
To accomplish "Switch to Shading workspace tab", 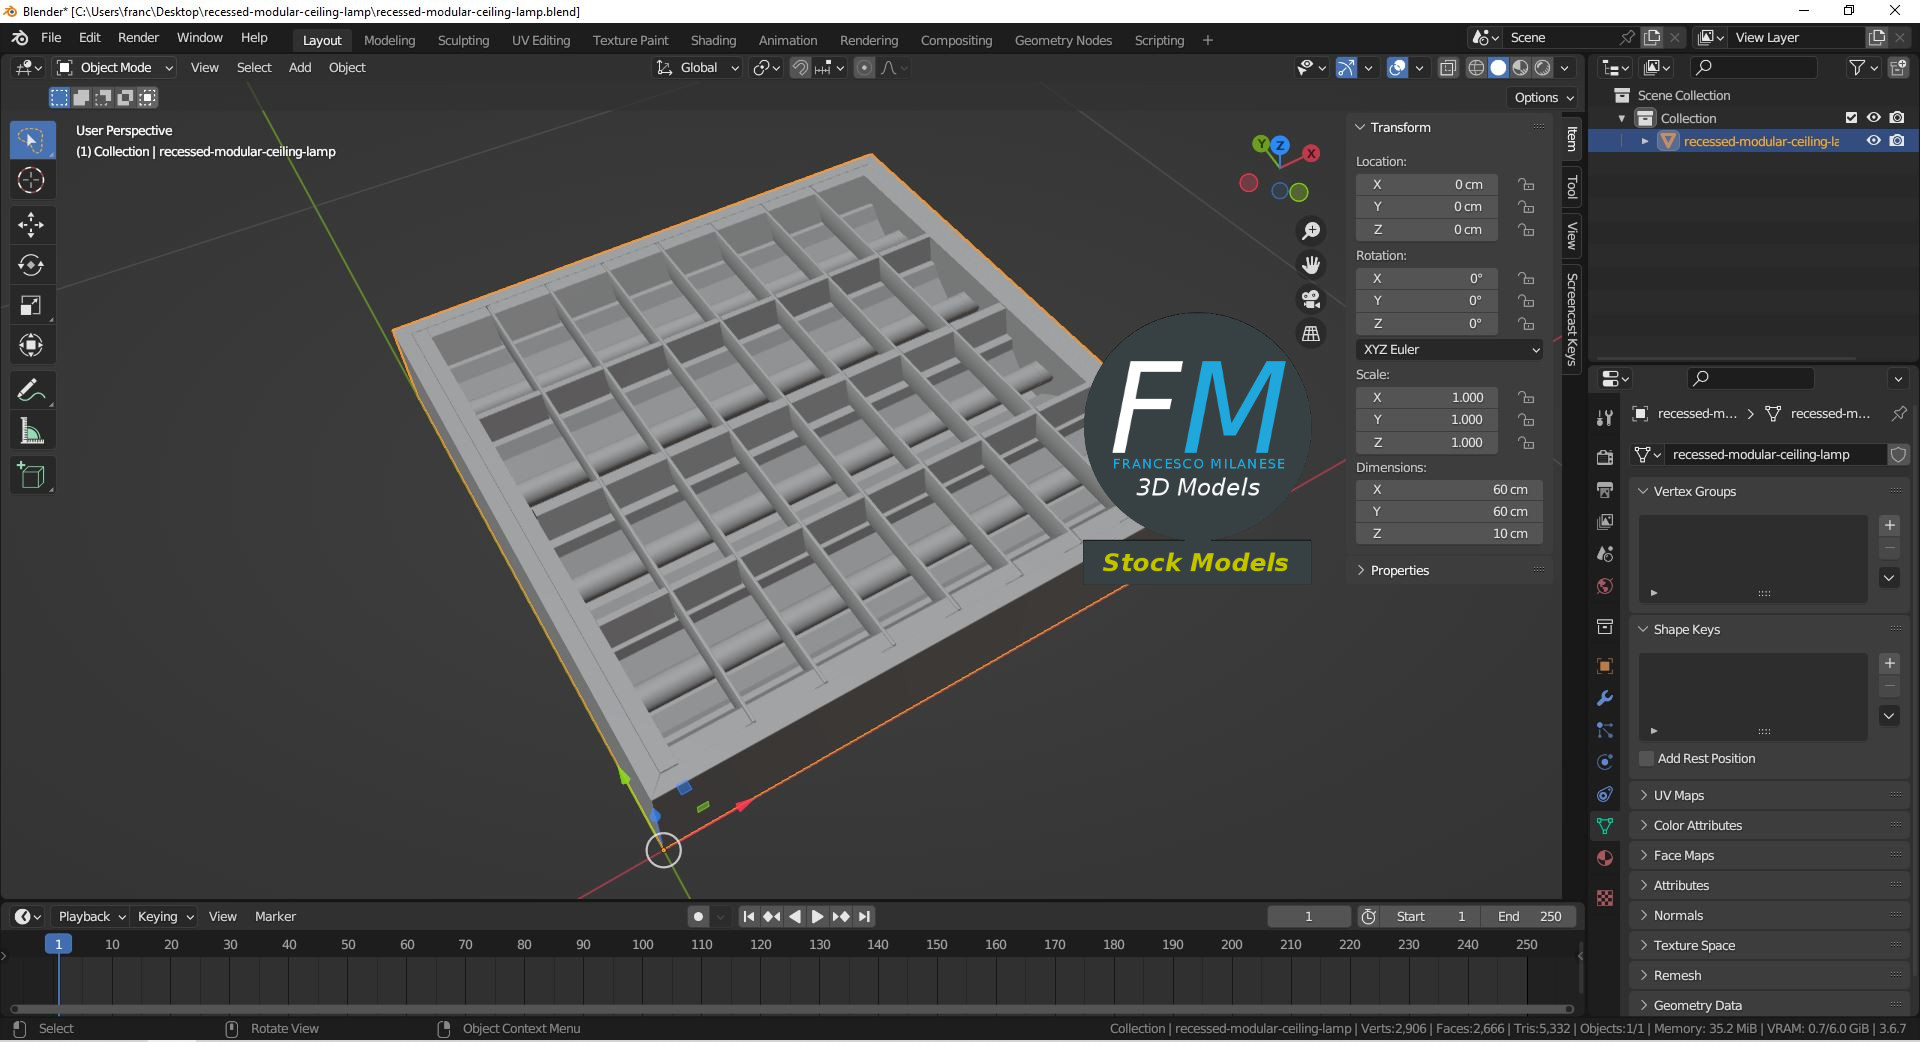I will coord(713,41).
